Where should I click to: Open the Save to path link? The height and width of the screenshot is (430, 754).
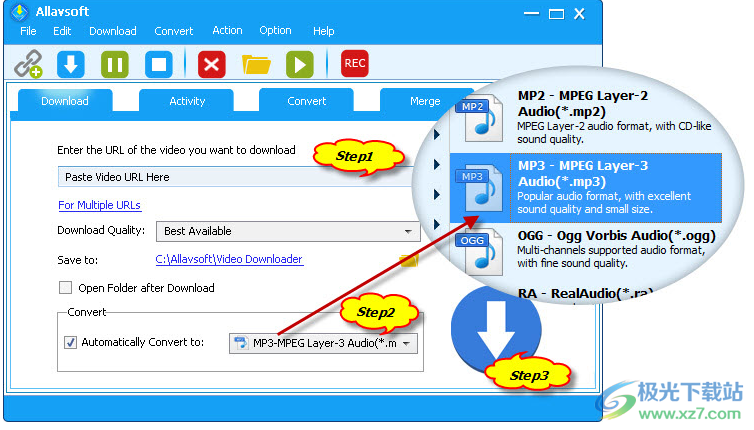point(229,259)
